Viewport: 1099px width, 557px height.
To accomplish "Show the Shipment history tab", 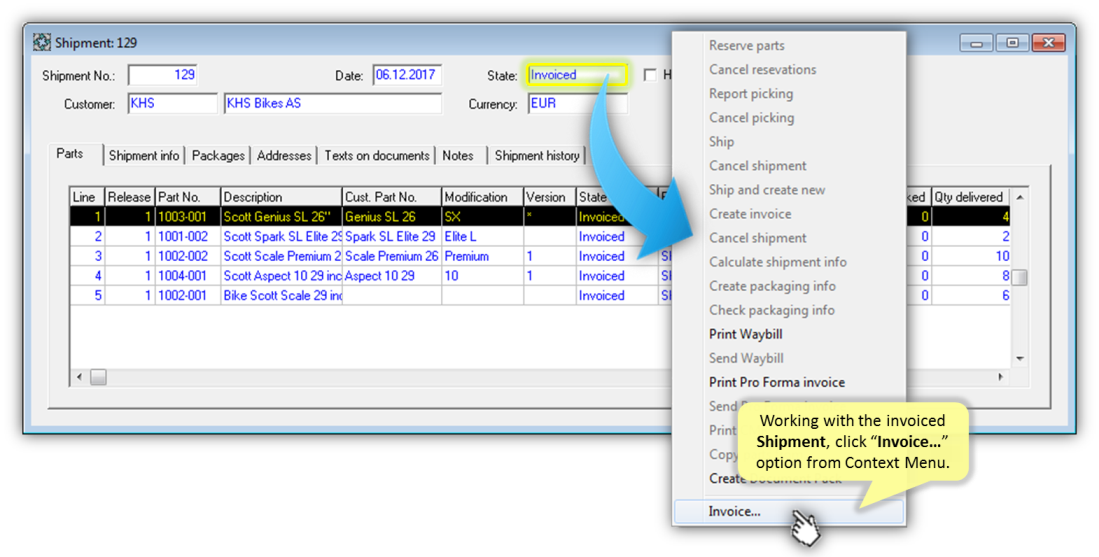I will point(537,155).
